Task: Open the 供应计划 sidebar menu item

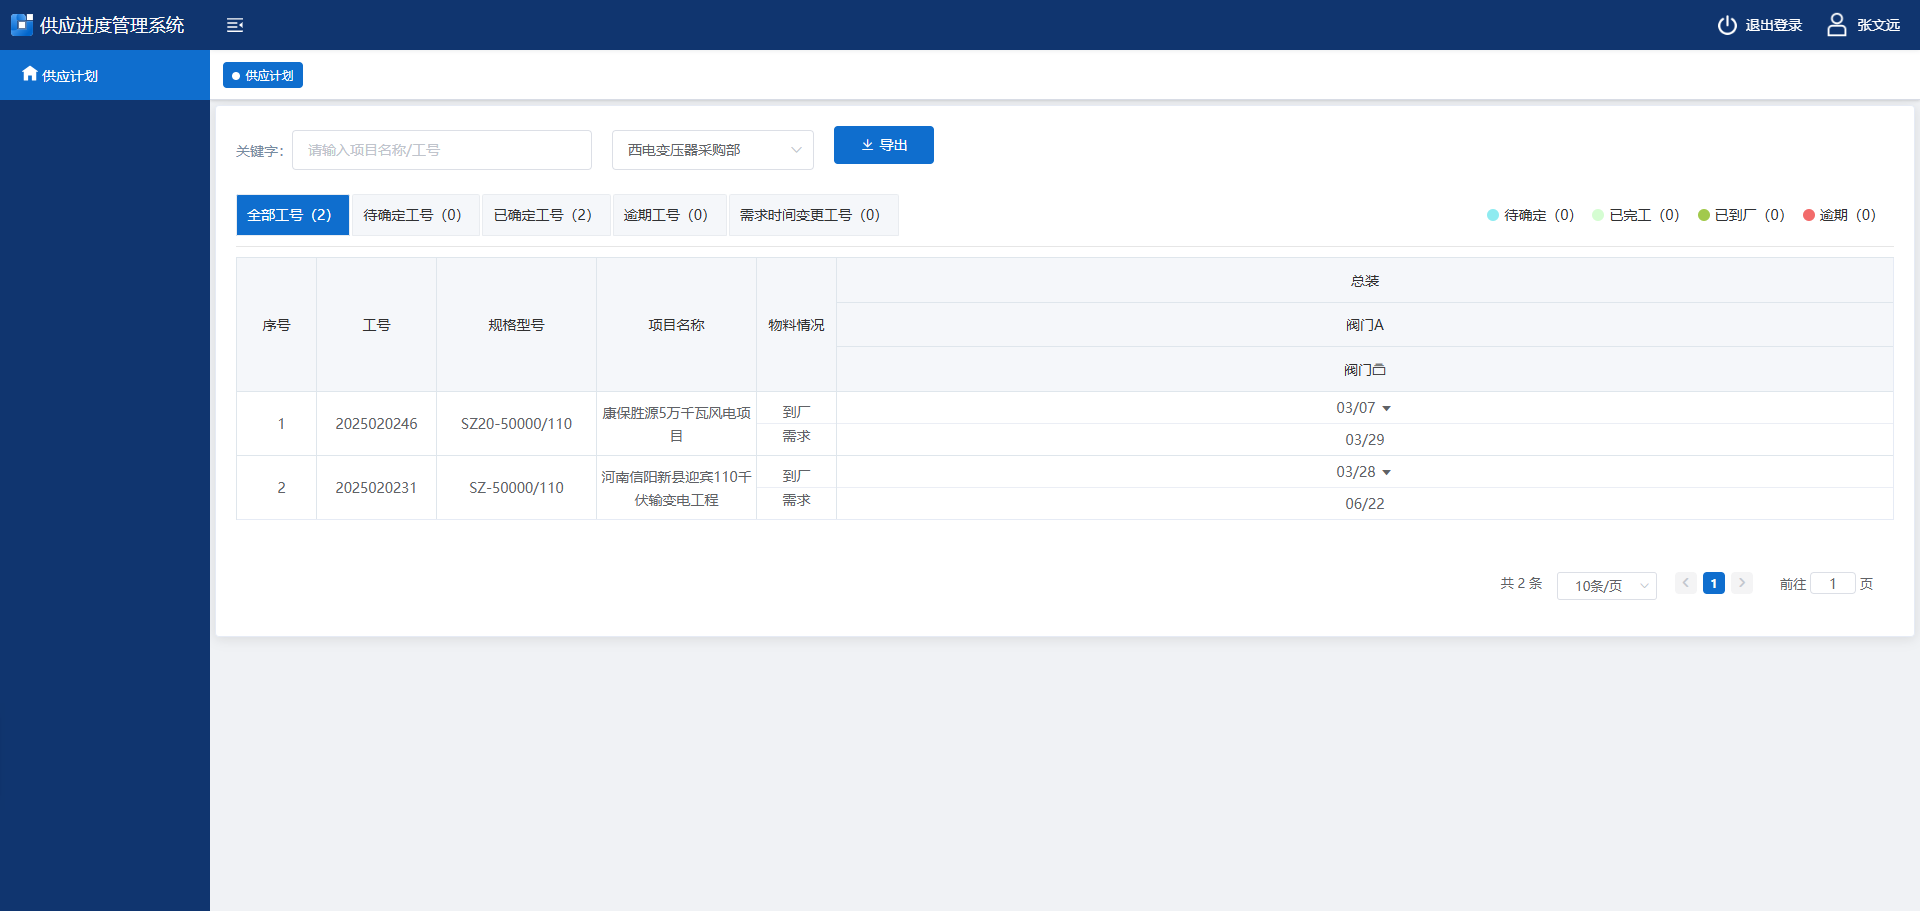Action: (x=105, y=75)
